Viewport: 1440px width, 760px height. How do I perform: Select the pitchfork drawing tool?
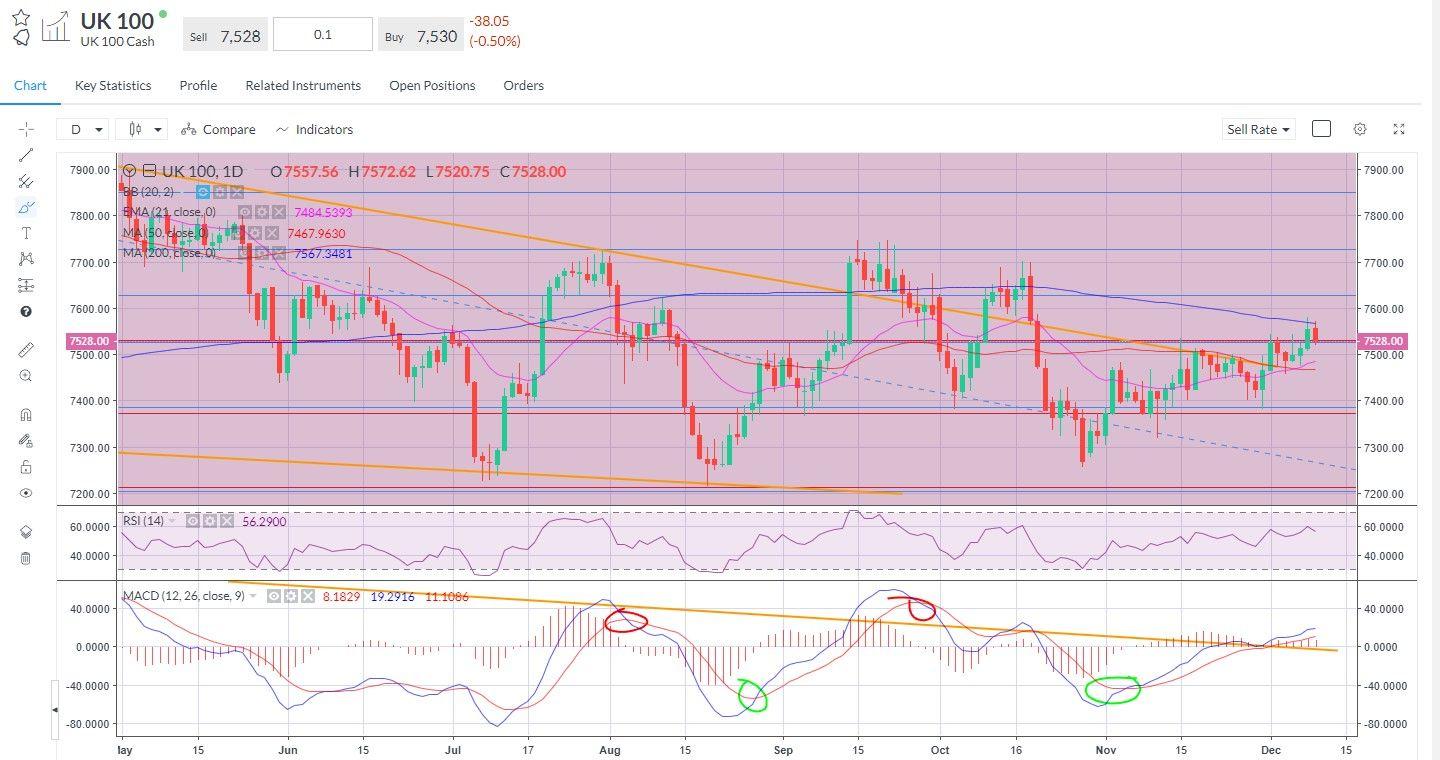(26, 181)
